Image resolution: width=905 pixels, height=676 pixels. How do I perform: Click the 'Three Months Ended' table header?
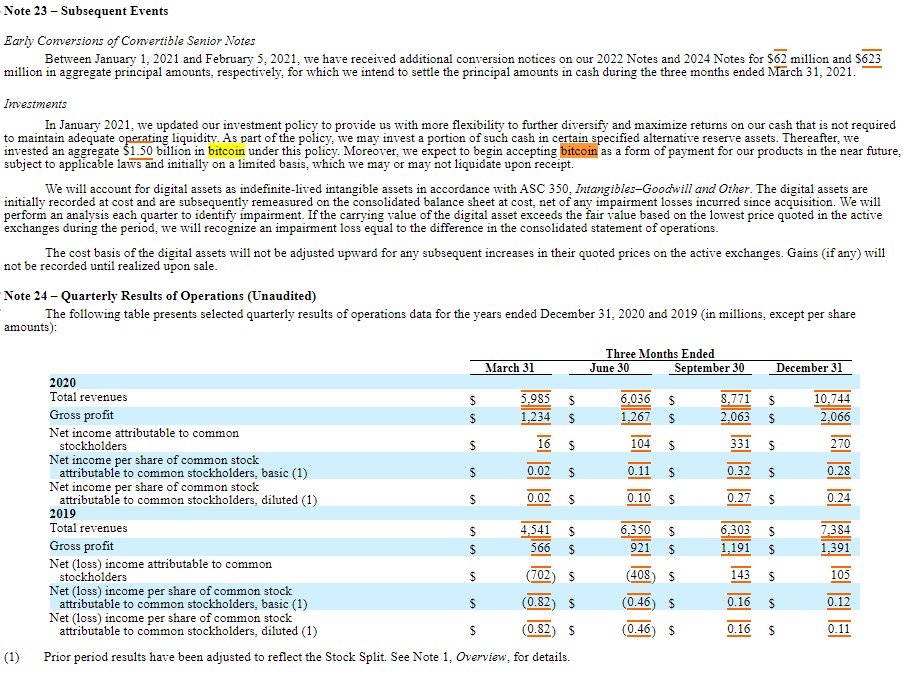pyautogui.click(x=660, y=353)
